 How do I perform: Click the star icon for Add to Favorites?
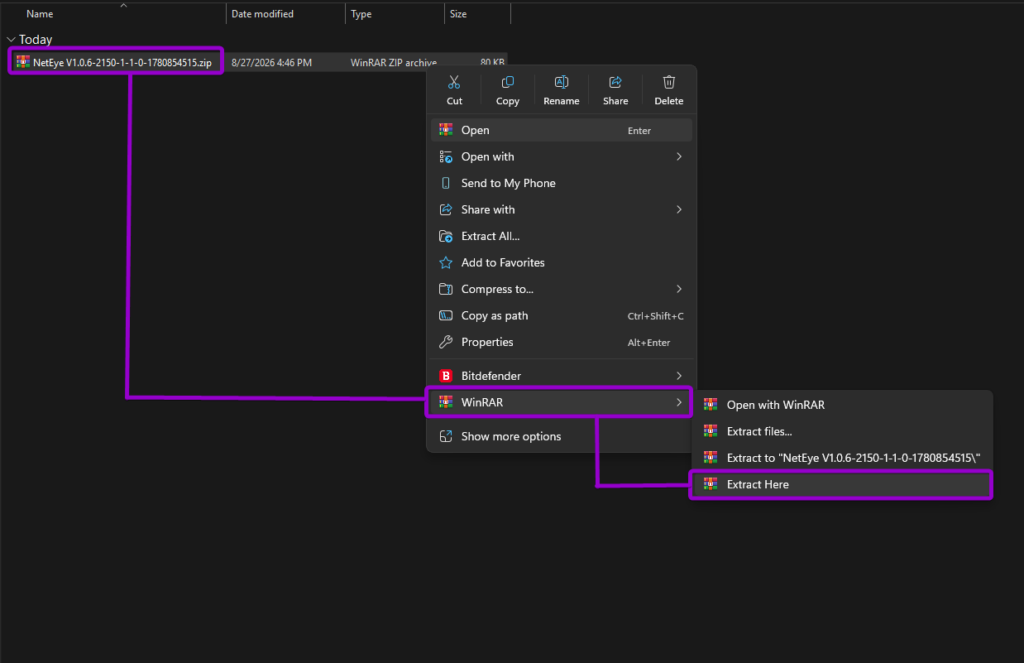pos(446,263)
